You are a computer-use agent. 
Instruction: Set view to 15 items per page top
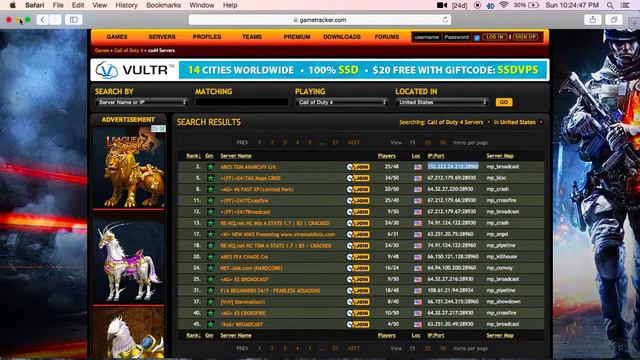pos(412,142)
